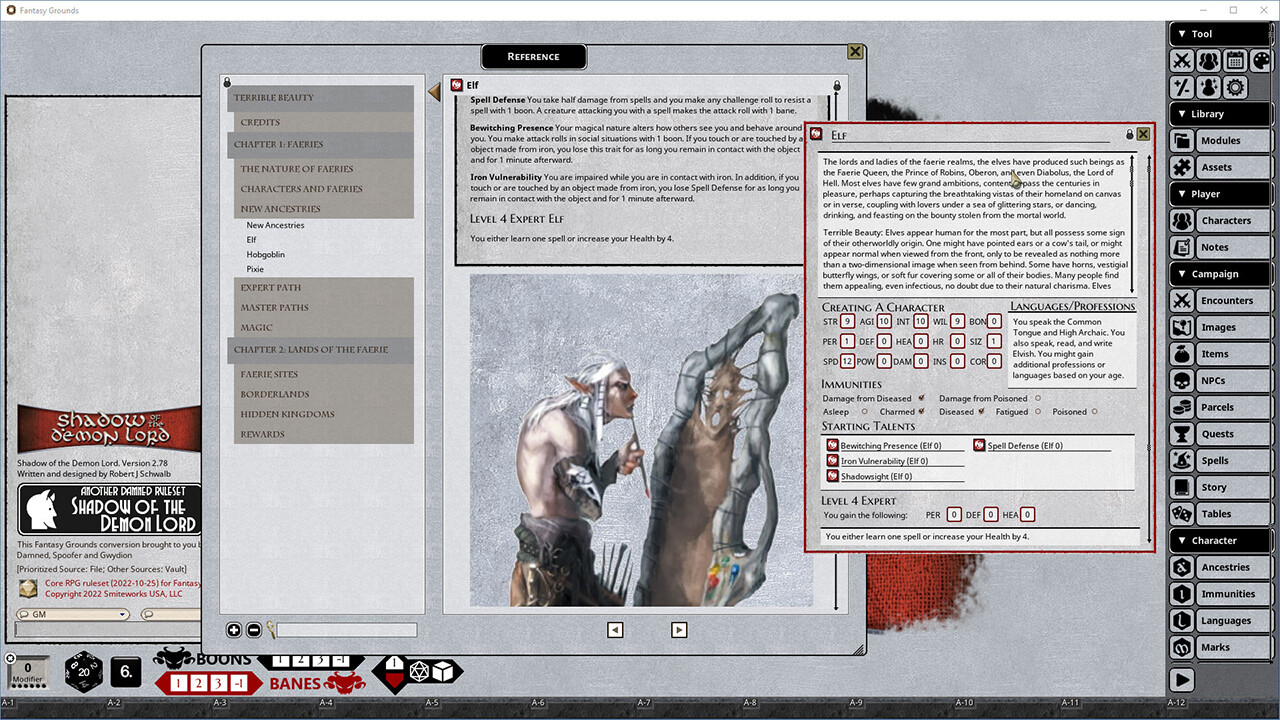Enable the Poisoned immunity checkbox
The width and height of the screenshot is (1280, 720).
(1094, 411)
